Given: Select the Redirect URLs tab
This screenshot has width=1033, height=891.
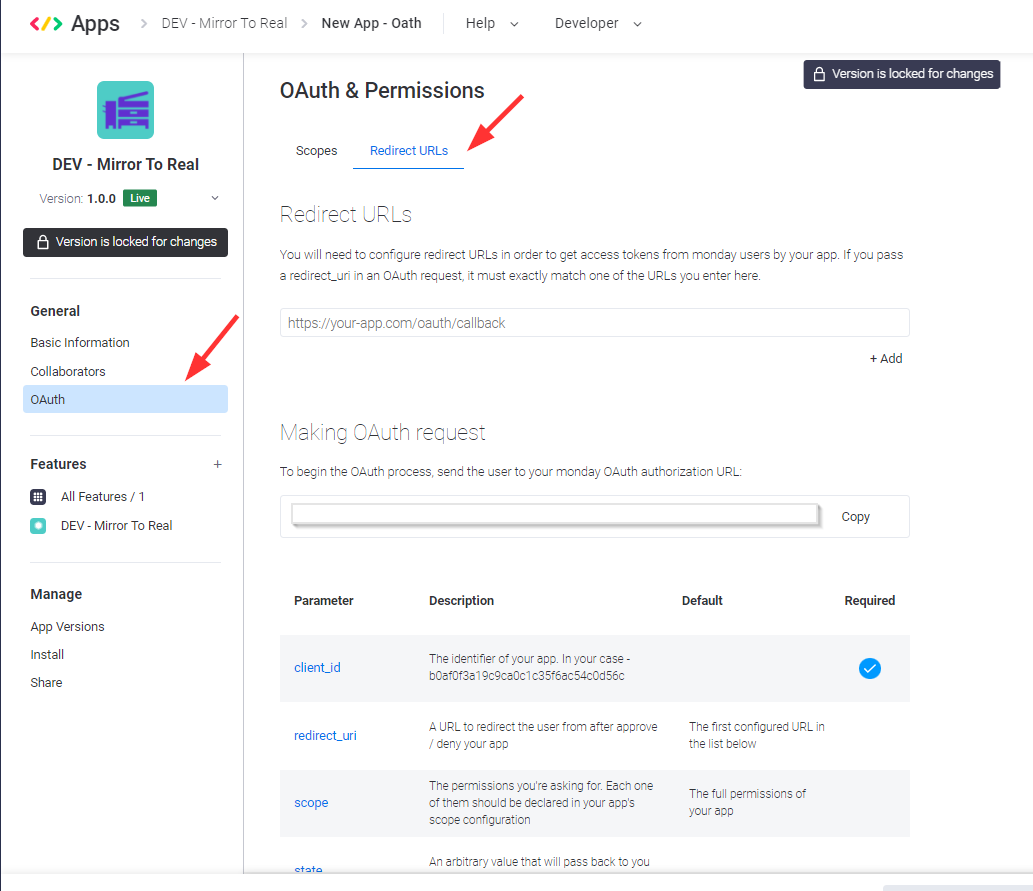Looking at the screenshot, I should coord(408,151).
